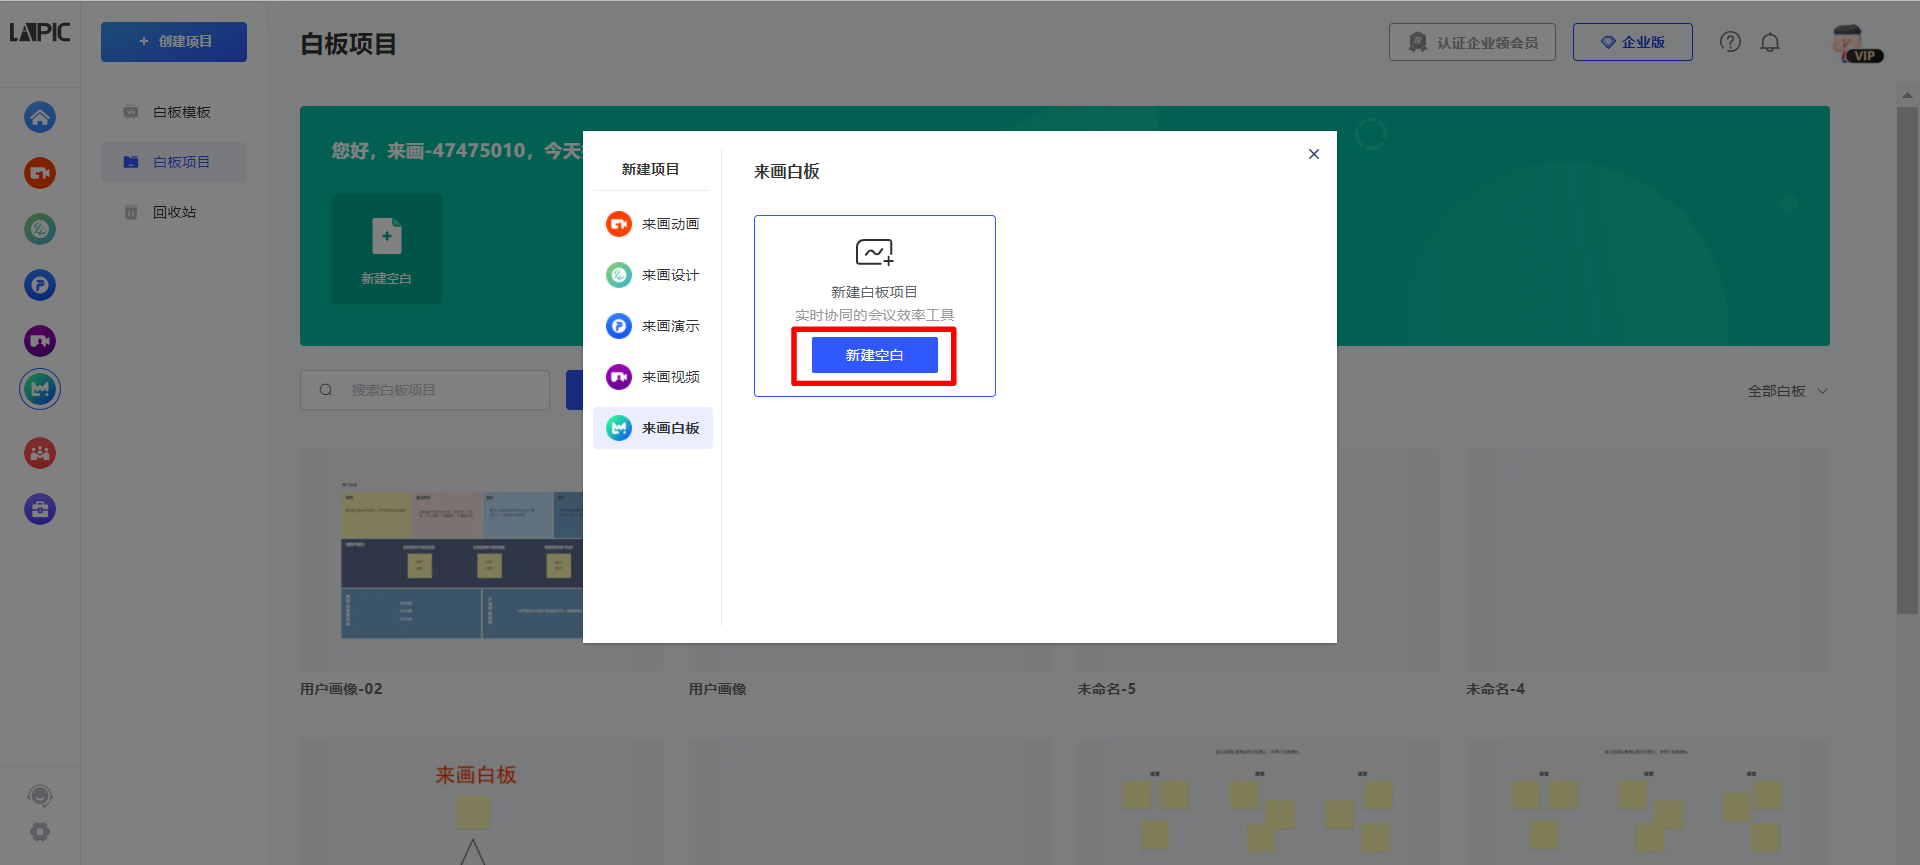Open the 来画白板 titled thumbnail
This screenshot has height=865, width=1920.
click(x=481, y=802)
